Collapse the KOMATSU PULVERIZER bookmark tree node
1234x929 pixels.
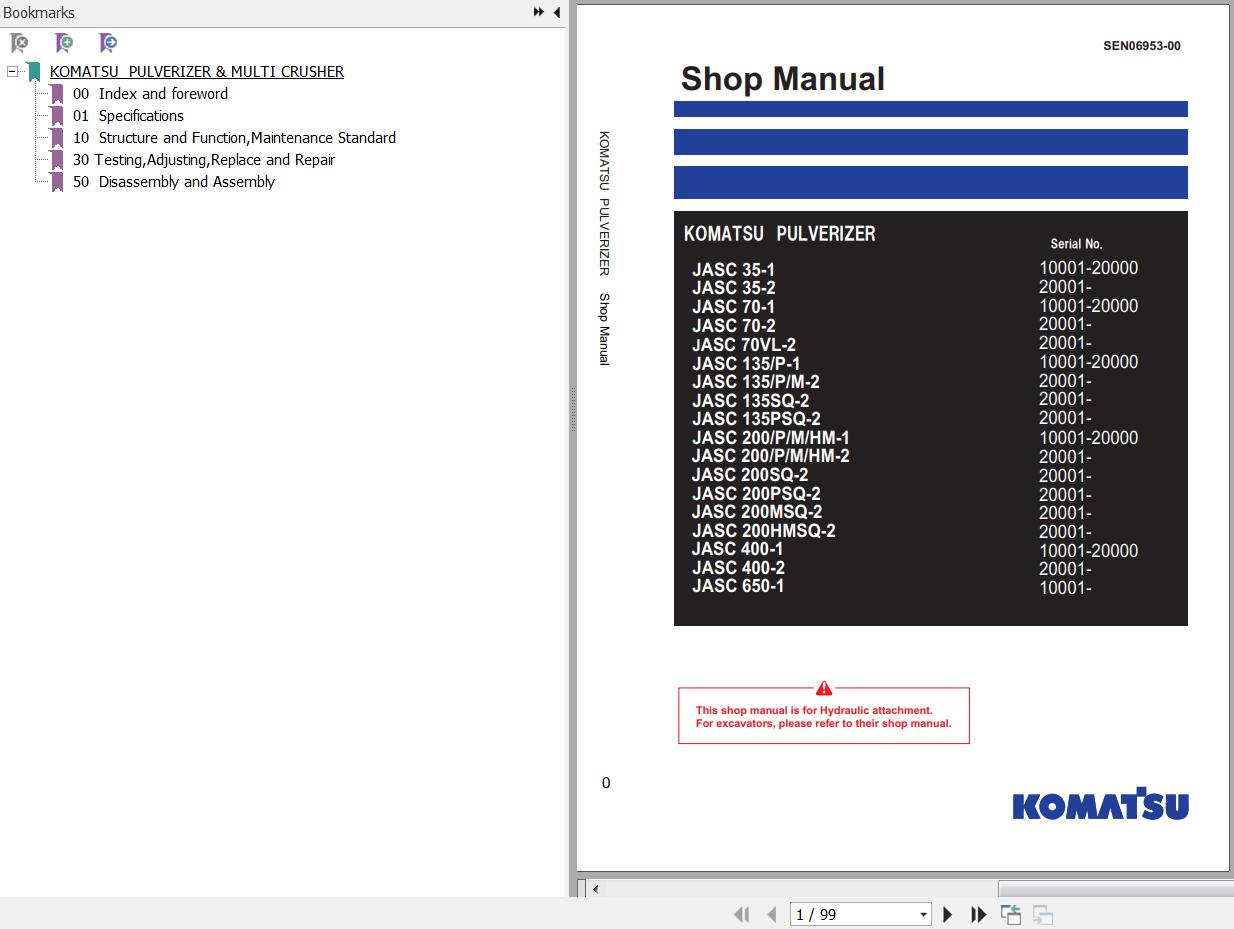tap(11, 72)
